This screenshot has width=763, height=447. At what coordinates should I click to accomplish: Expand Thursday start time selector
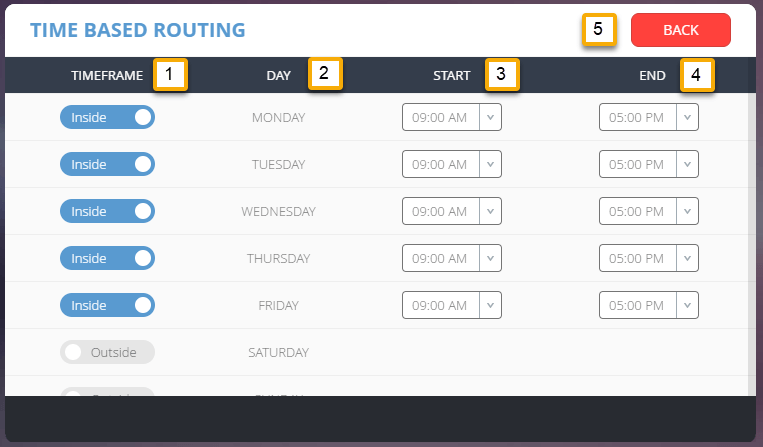(490, 258)
